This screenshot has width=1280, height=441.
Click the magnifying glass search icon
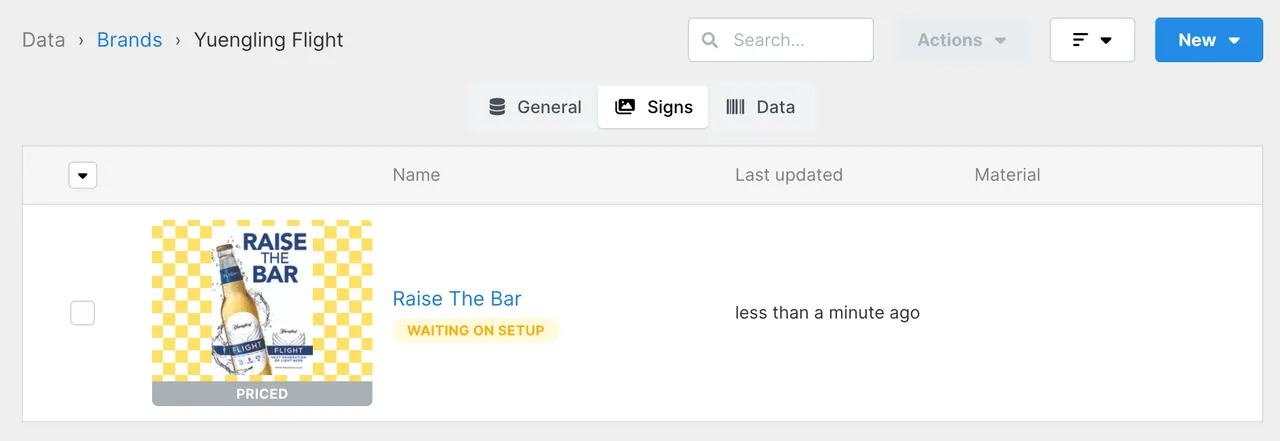[x=710, y=40]
